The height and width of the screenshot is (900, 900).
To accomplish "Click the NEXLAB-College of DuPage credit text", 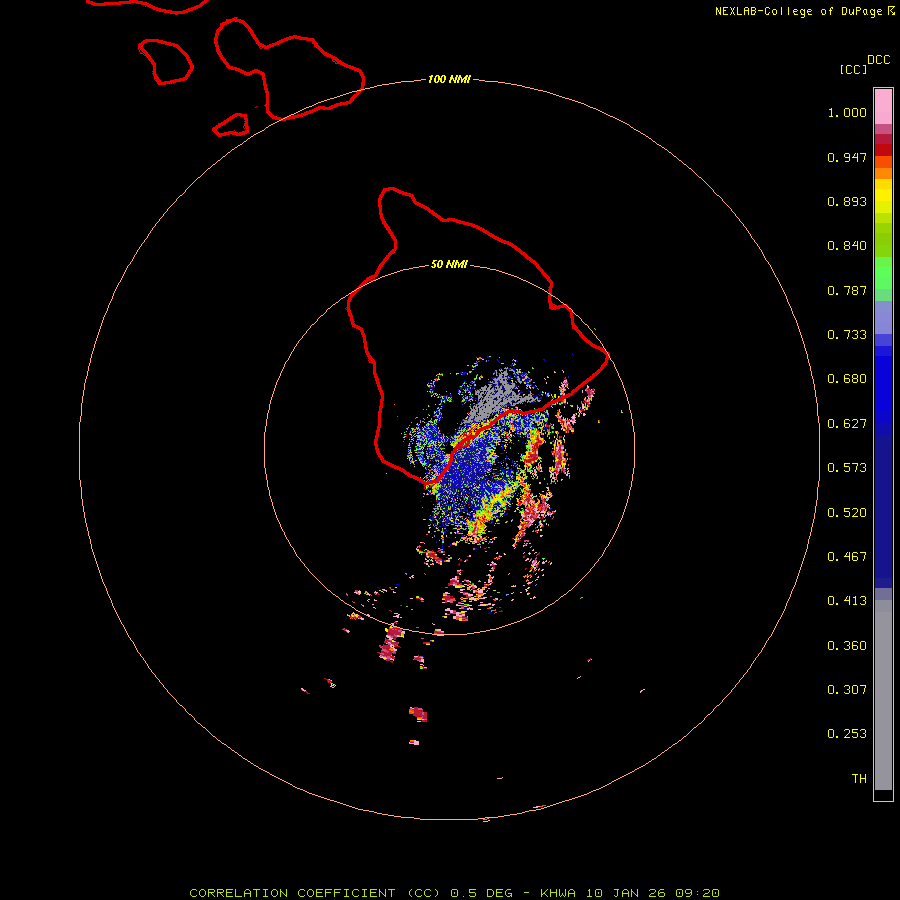I will [x=805, y=11].
